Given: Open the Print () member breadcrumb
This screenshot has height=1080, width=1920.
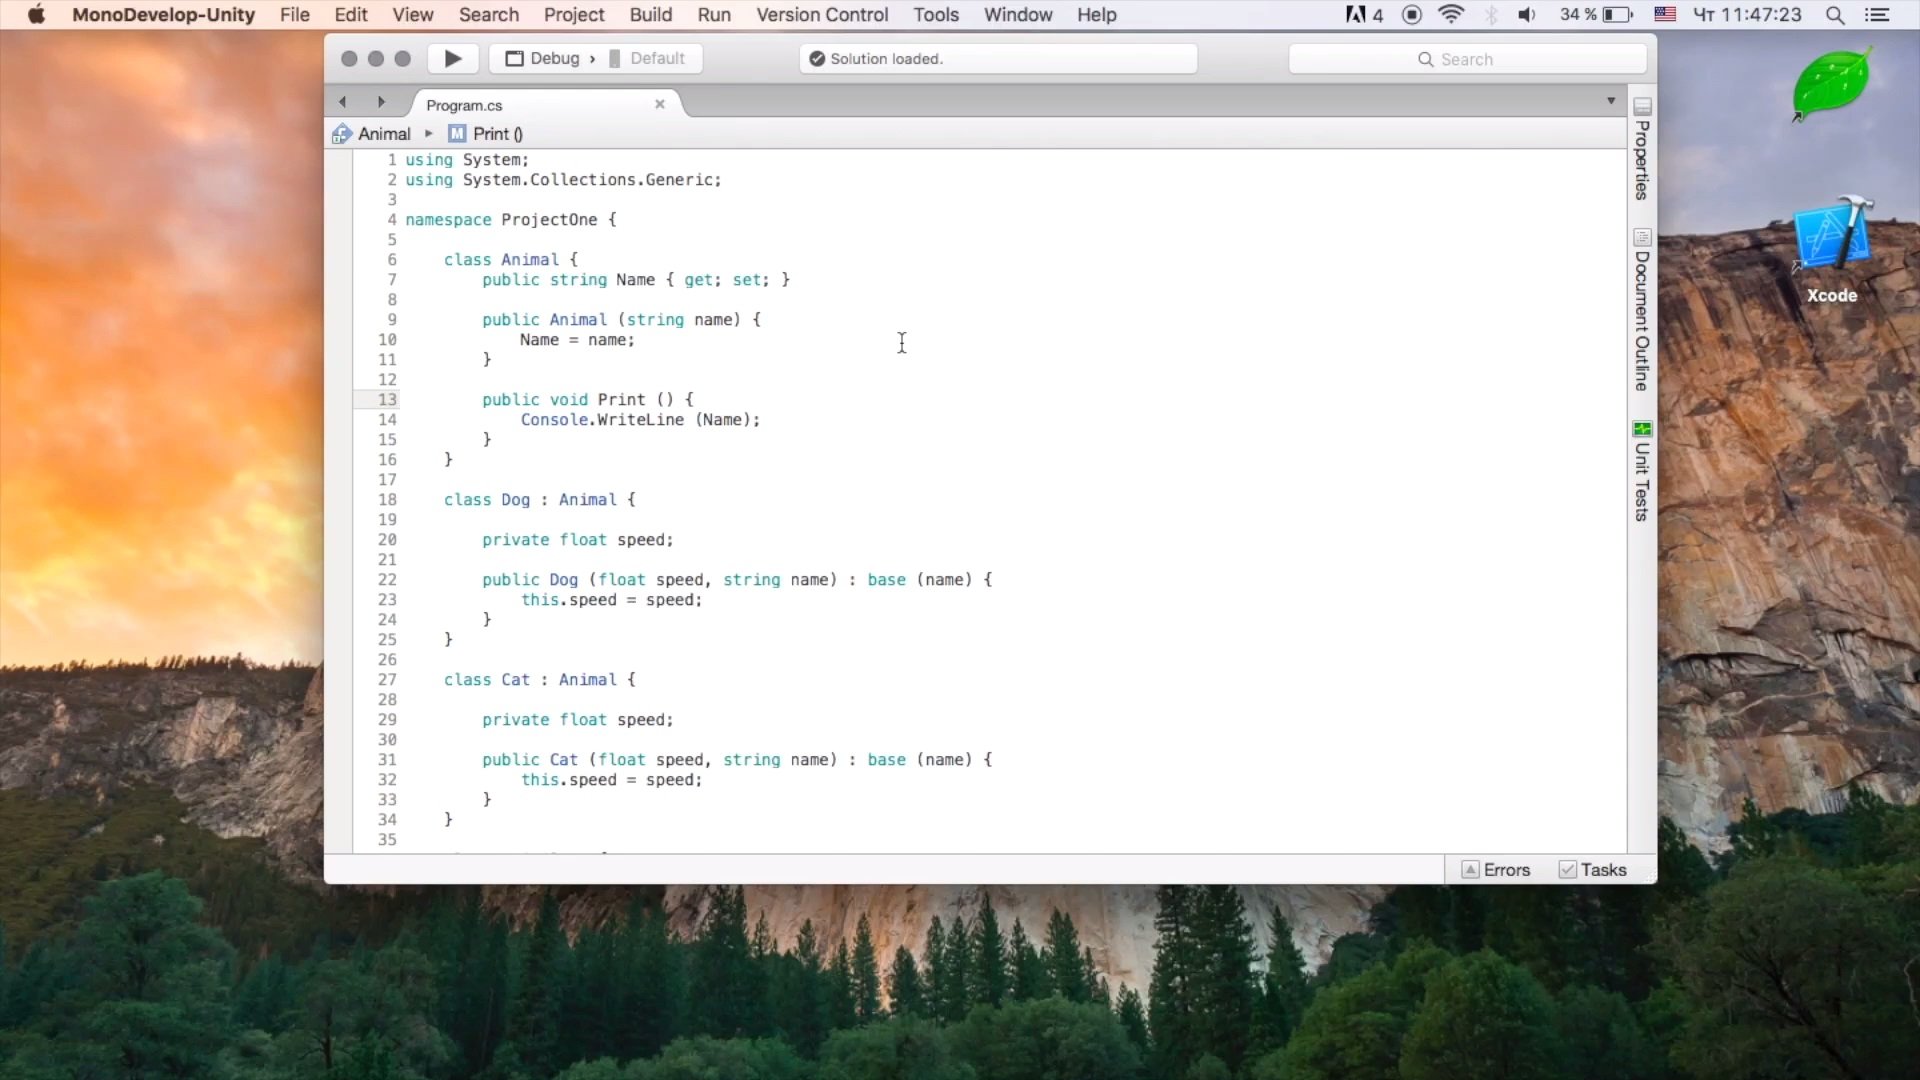Looking at the screenshot, I should coord(486,134).
